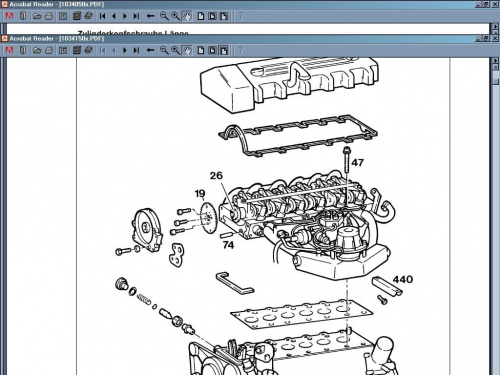500x375 pixels.
Task: Select zoom-out magnifier in 1034150x.PDF toolbar
Action: coord(164,50)
